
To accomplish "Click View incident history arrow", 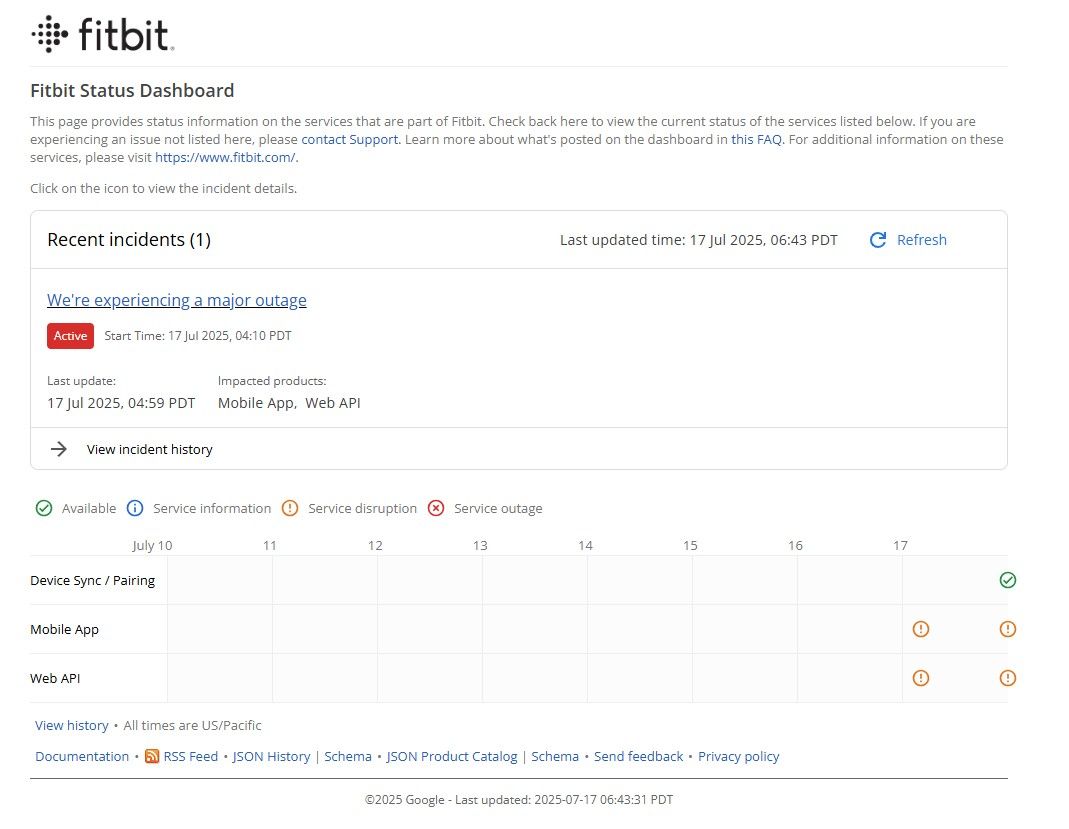I will [59, 449].
